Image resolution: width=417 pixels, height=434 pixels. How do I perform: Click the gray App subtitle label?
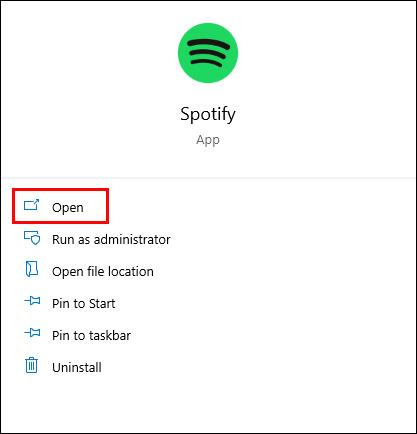coord(208,140)
